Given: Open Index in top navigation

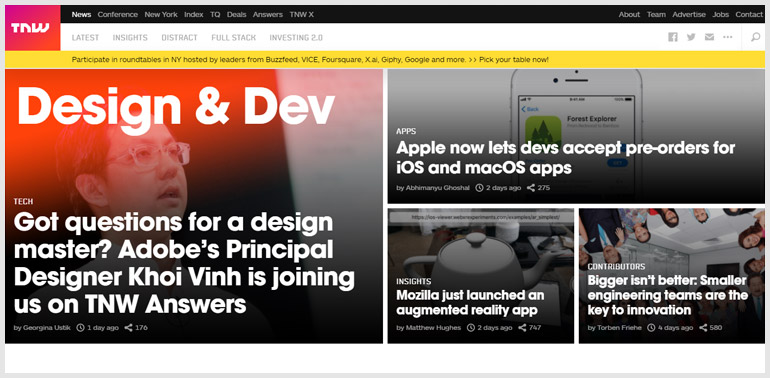Looking at the screenshot, I should coord(193,14).
